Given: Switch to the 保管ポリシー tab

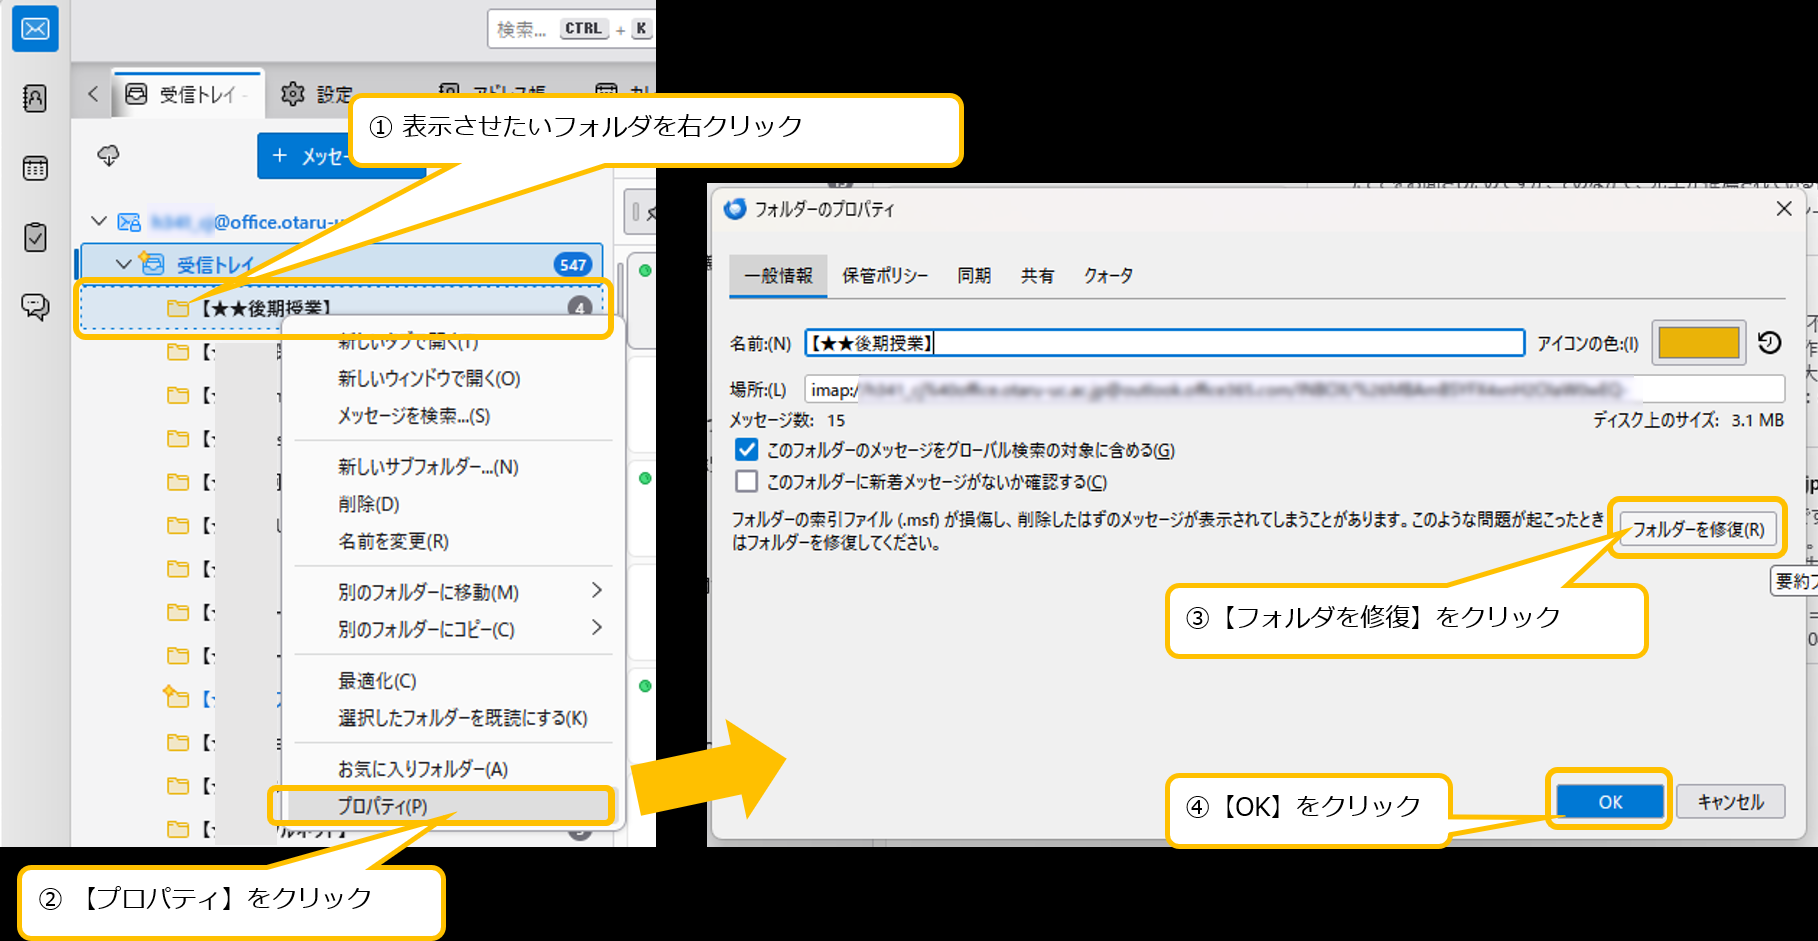Looking at the screenshot, I should pos(884,276).
